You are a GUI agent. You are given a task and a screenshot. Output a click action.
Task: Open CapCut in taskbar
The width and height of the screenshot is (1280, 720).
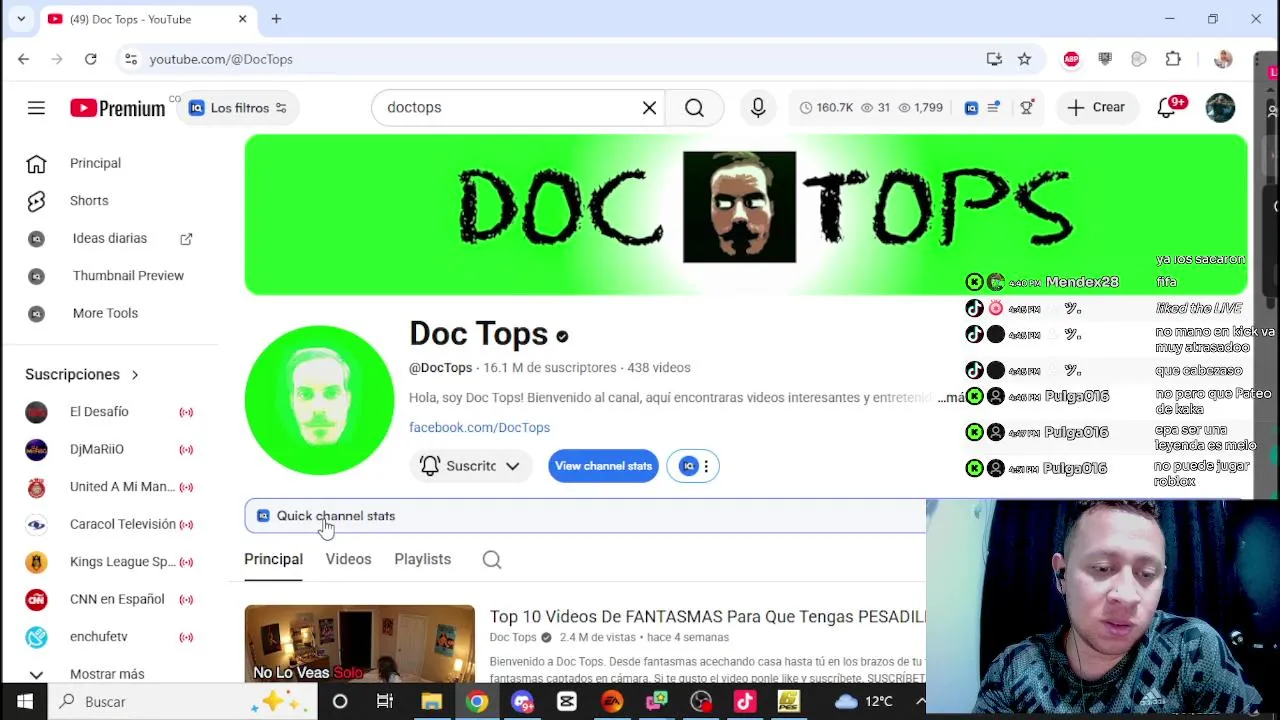[567, 702]
